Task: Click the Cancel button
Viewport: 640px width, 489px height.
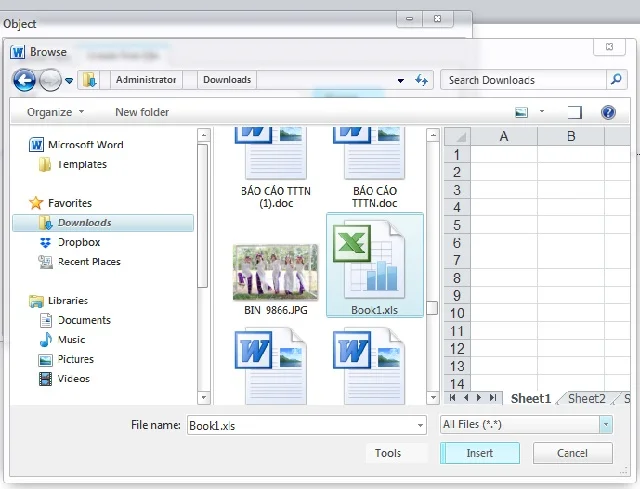Action: [573, 453]
